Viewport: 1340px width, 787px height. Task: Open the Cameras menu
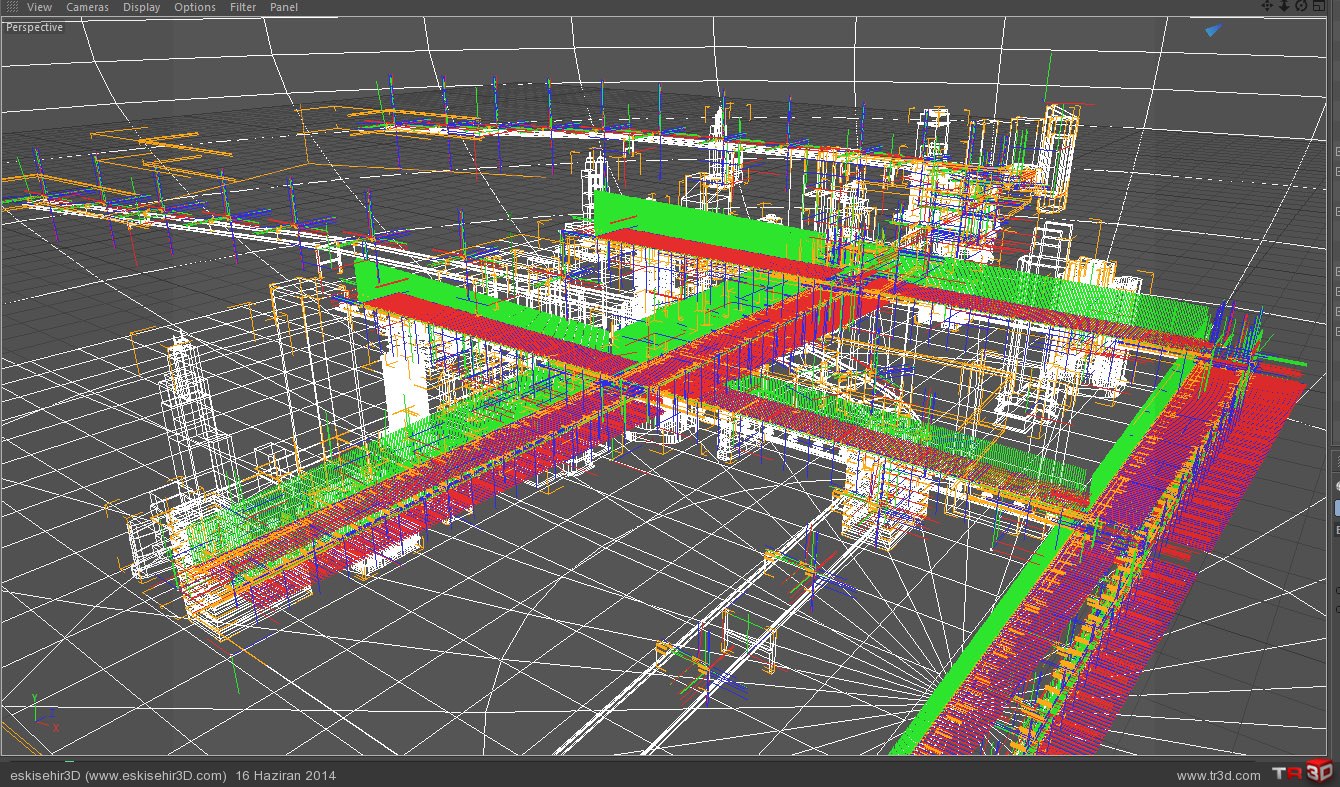(x=88, y=7)
